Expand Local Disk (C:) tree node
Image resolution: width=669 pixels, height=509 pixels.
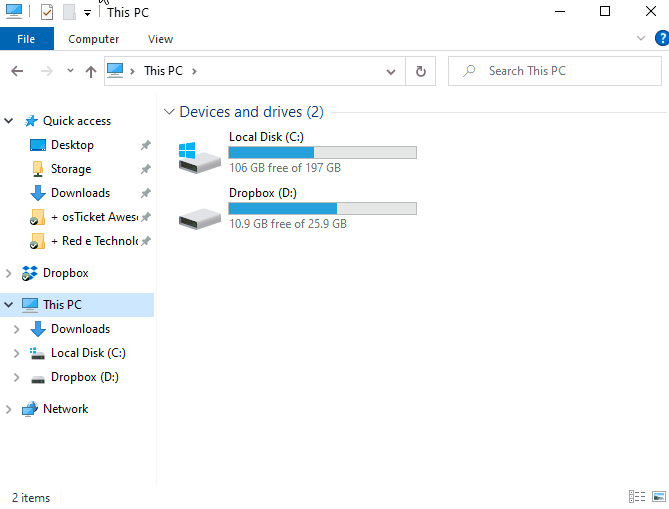(x=17, y=353)
